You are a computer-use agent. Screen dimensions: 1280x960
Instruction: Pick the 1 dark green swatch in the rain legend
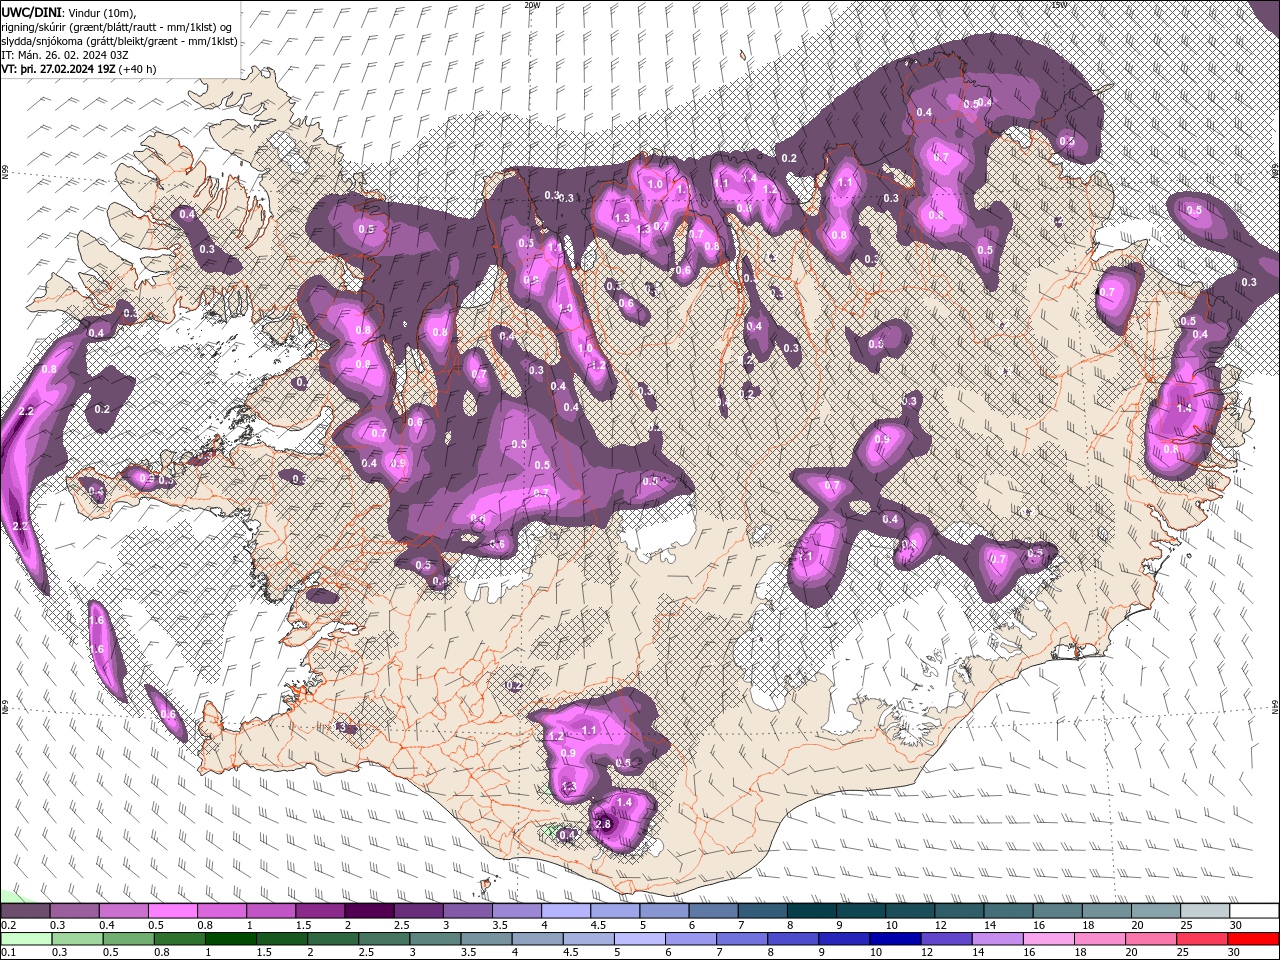[x=230, y=939]
